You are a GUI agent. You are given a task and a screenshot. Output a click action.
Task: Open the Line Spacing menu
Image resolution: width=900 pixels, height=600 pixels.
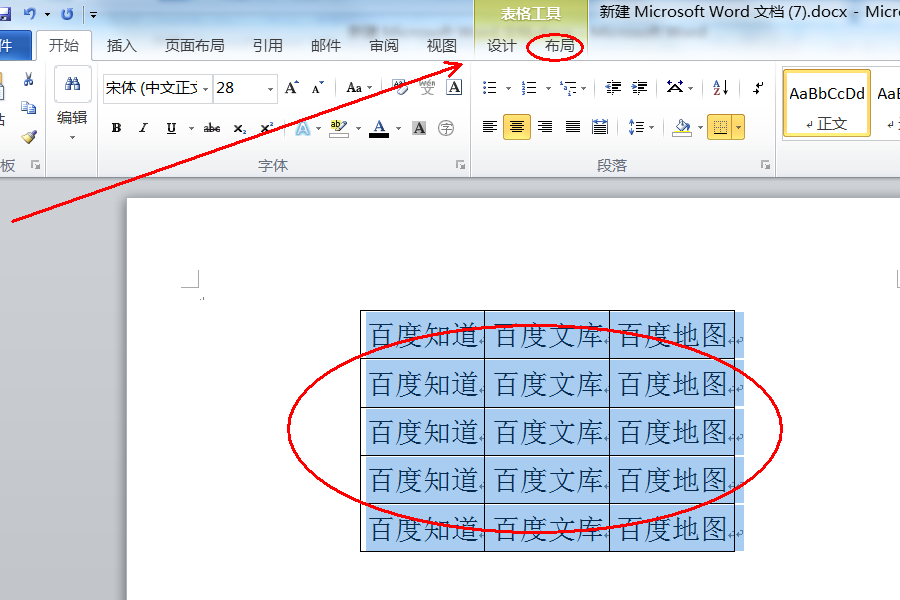click(x=641, y=127)
